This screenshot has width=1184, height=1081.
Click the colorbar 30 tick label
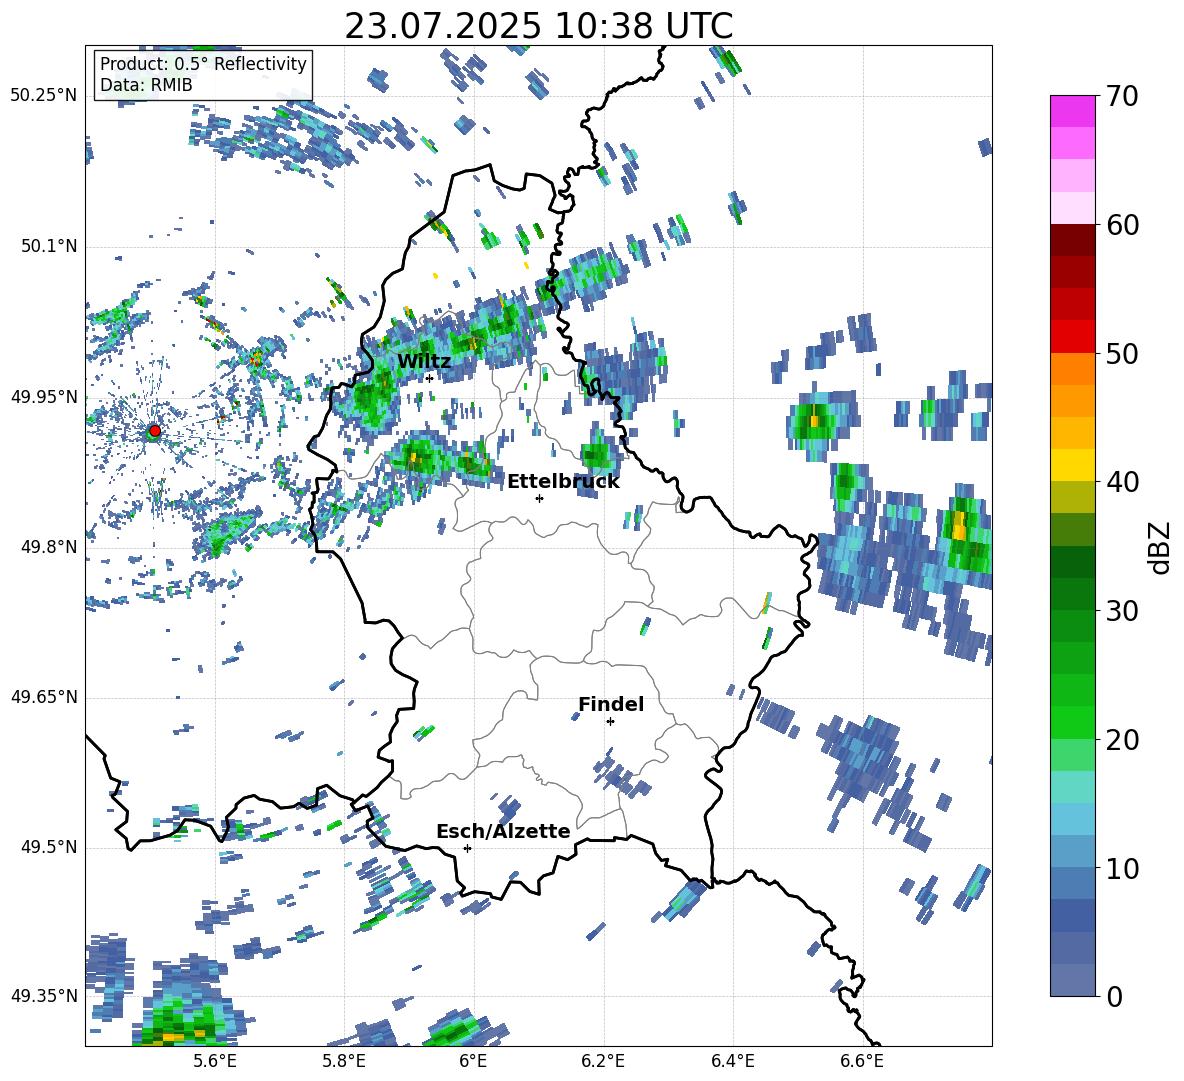1122,611
